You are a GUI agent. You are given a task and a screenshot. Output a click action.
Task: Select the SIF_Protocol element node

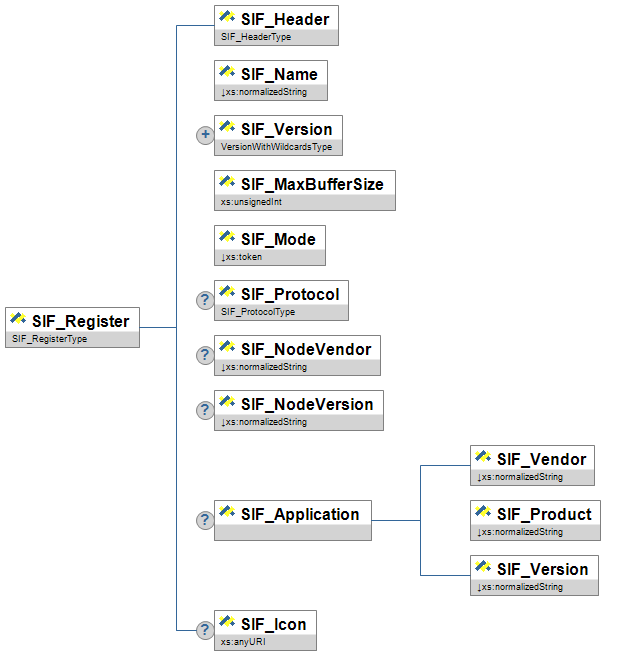pyautogui.click(x=290, y=295)
